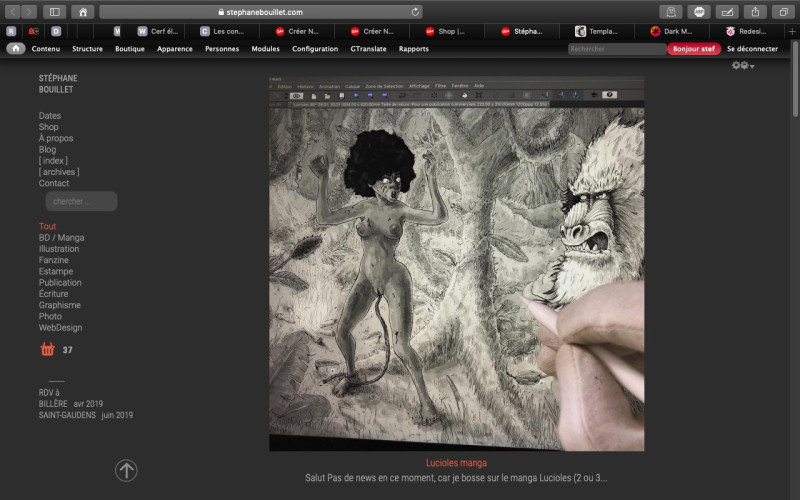Click the Safari share icon
The width and height of the screenshot is (800, 500).
click(755, 12)
